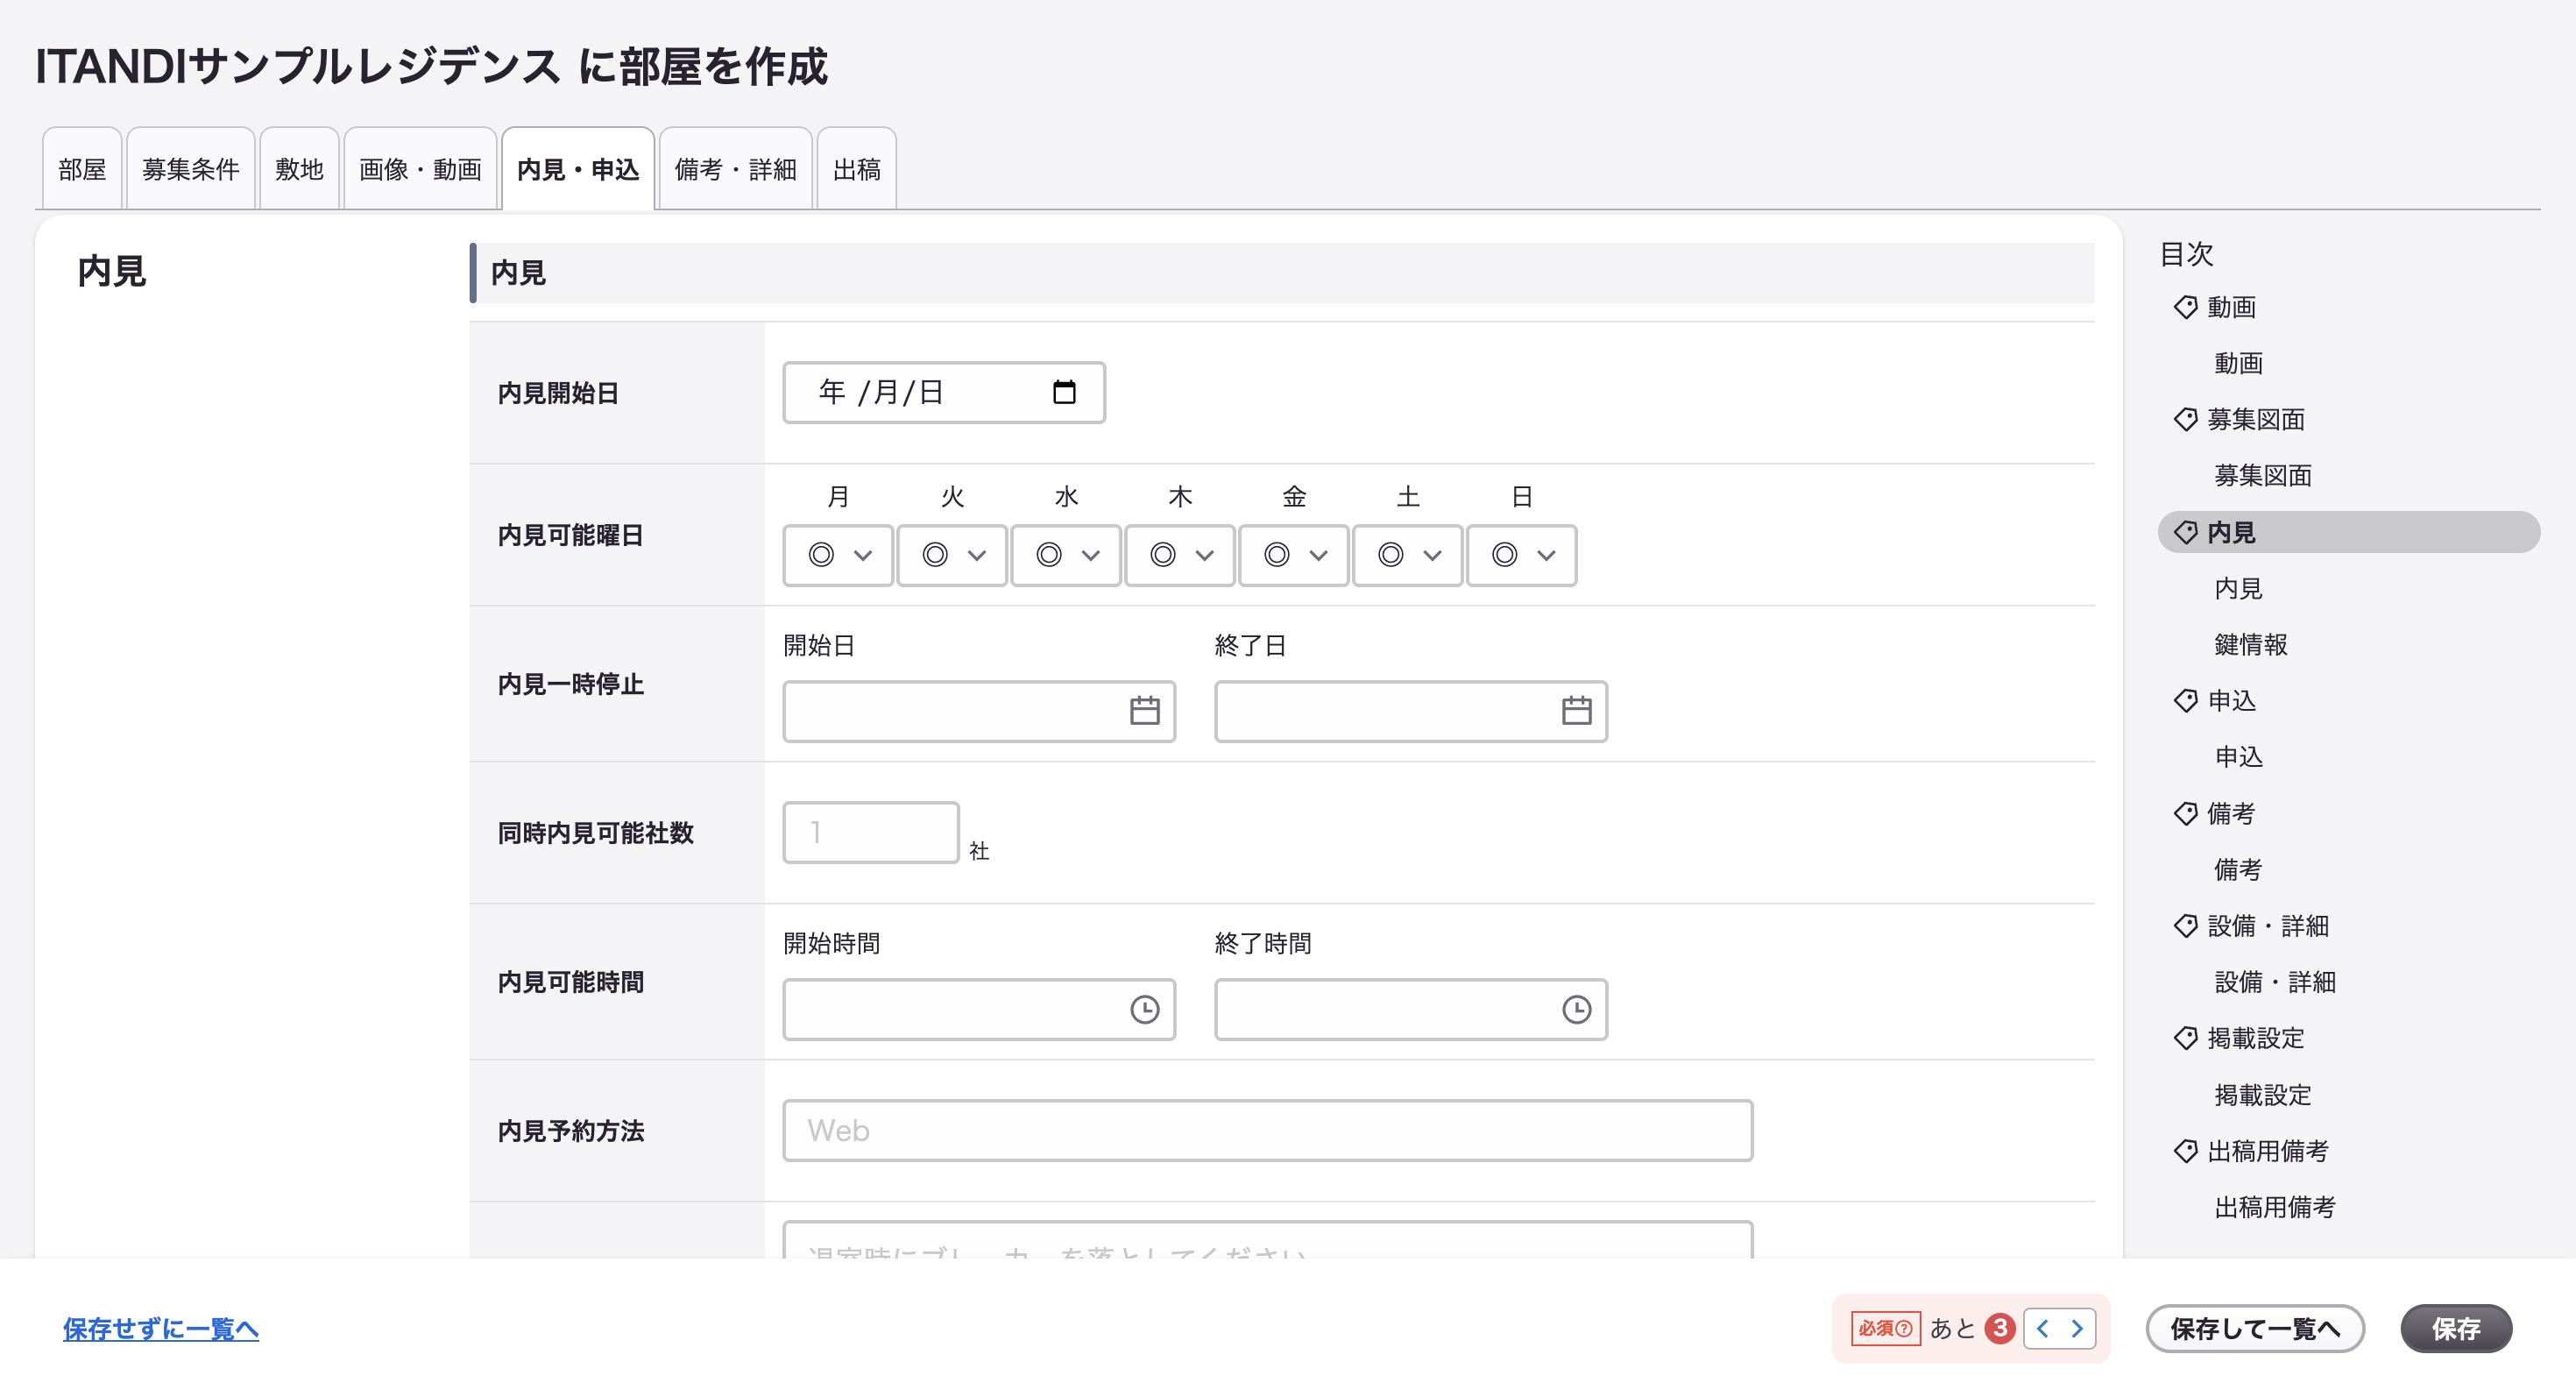Open Wednesday (水) availability dropdown
2576x1397 pixels.
[x=1066, y=555]
